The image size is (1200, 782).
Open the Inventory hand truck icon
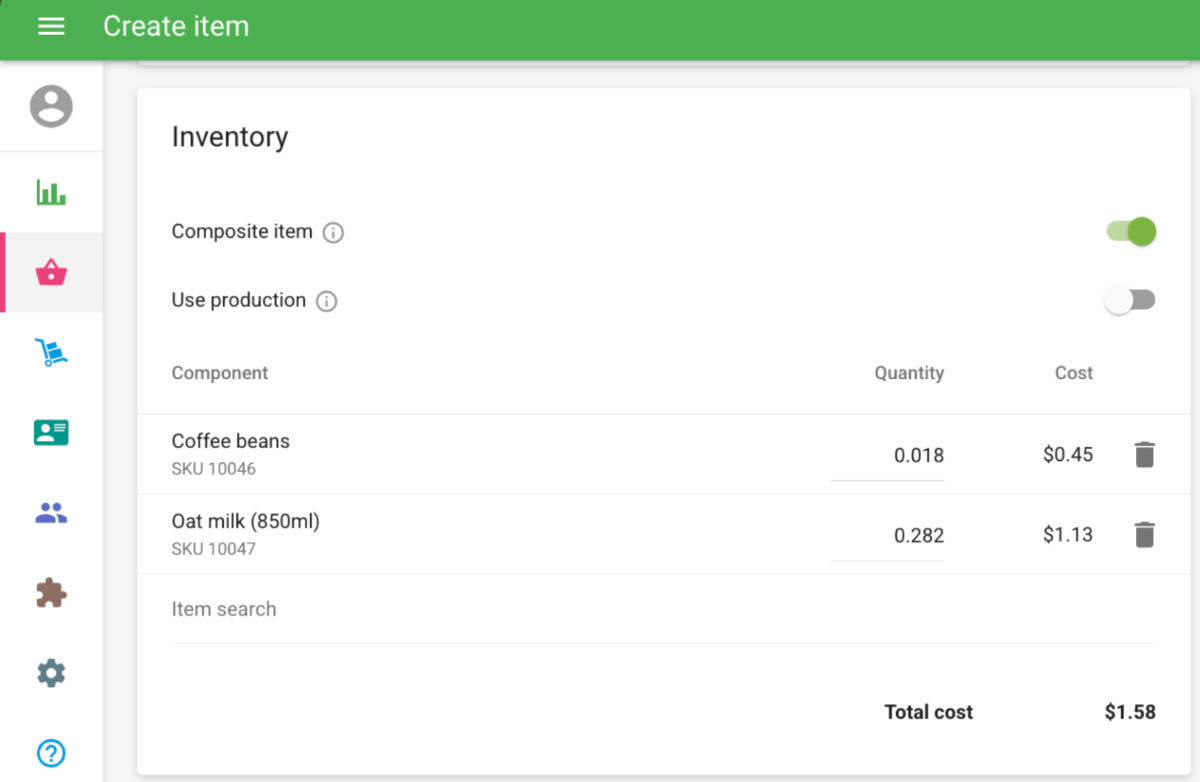51,352
